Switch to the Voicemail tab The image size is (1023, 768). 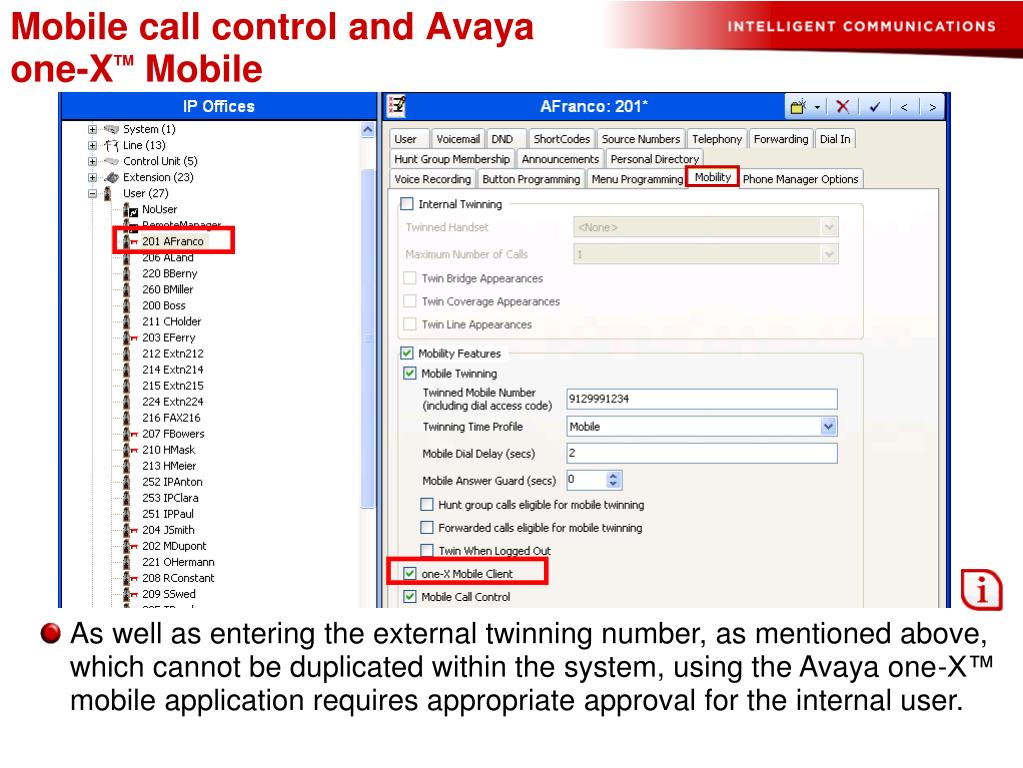tap(457, 139)
